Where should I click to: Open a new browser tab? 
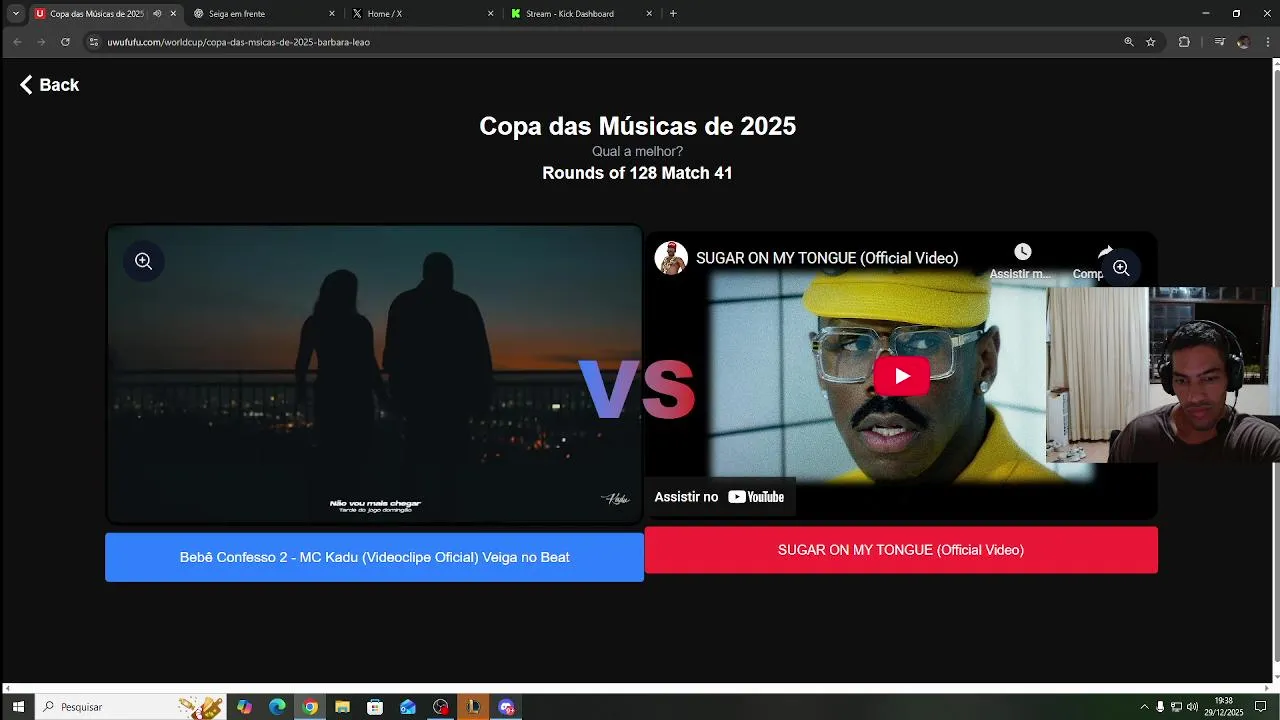(673, 14)
